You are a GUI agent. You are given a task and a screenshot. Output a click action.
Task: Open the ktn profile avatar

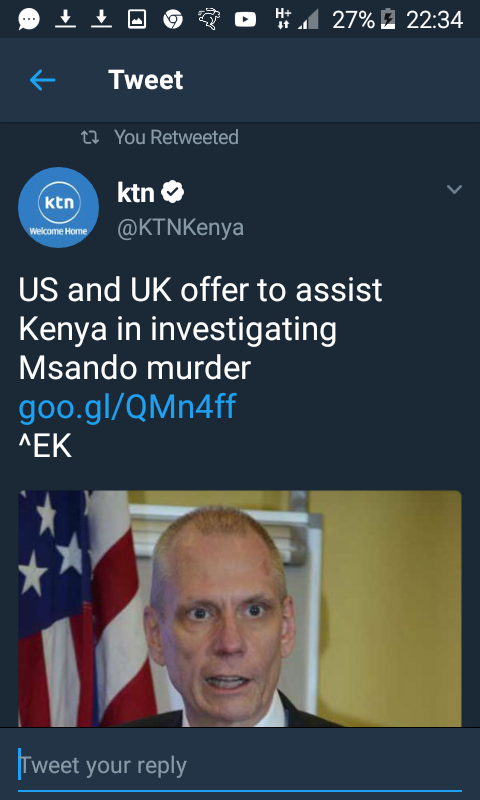pyautogui.click(x=58, y=208)
